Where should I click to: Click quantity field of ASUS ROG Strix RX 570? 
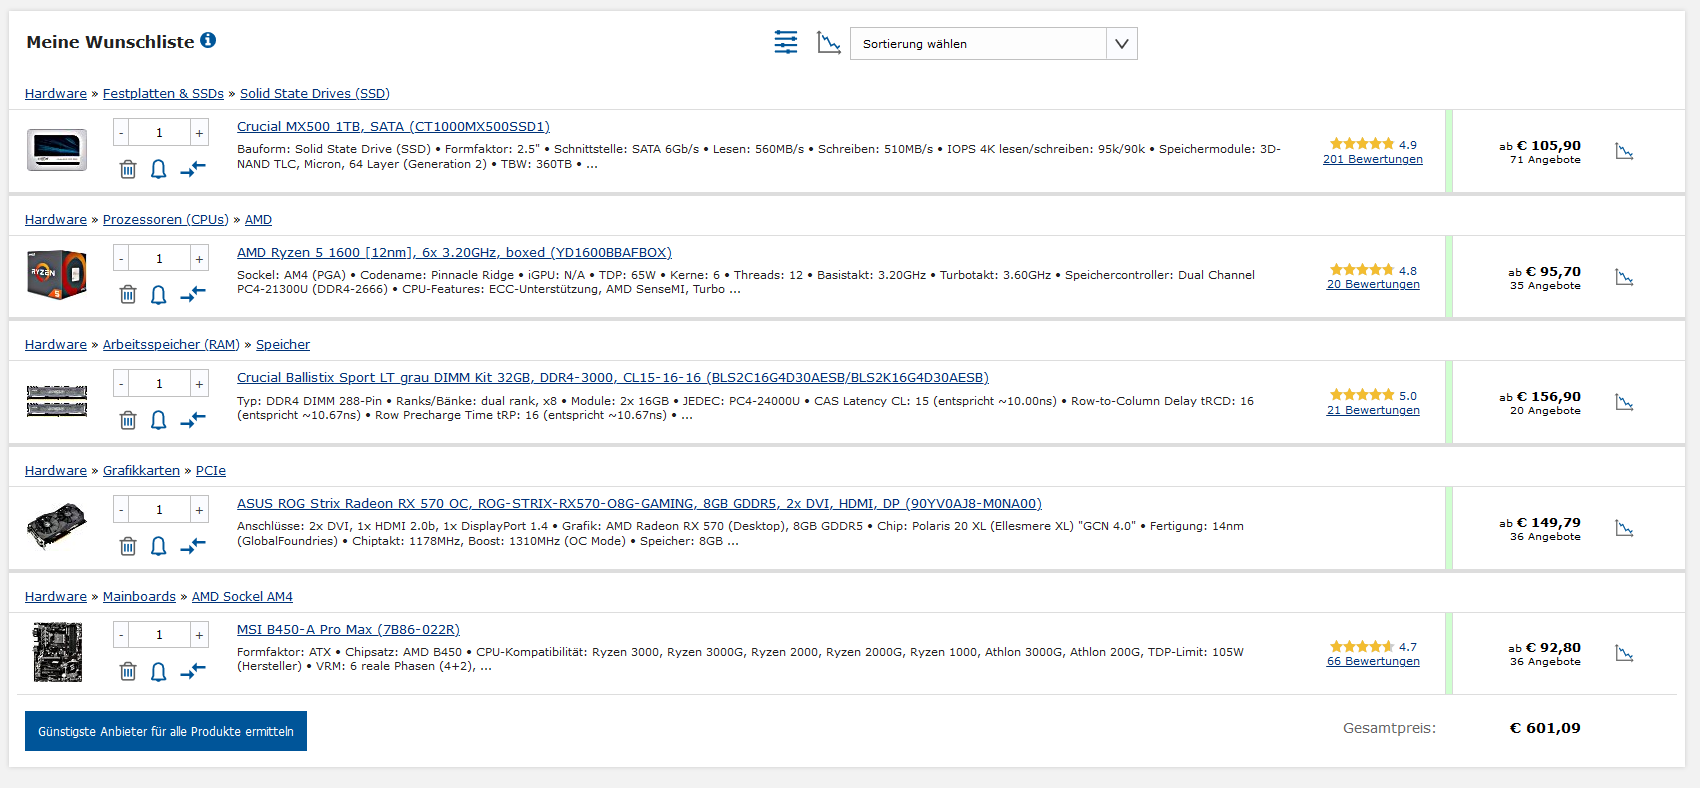(x=160, y=510)
